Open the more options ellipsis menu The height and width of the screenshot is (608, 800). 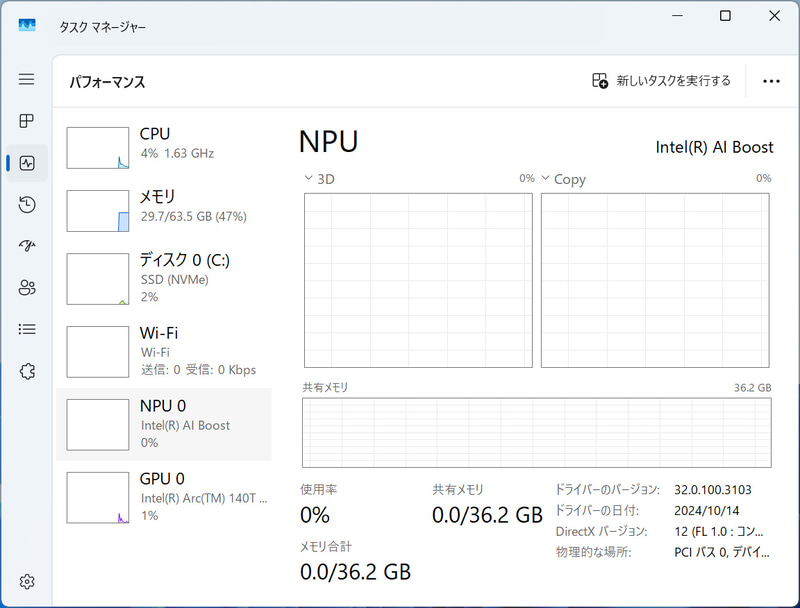pos(771,80)
